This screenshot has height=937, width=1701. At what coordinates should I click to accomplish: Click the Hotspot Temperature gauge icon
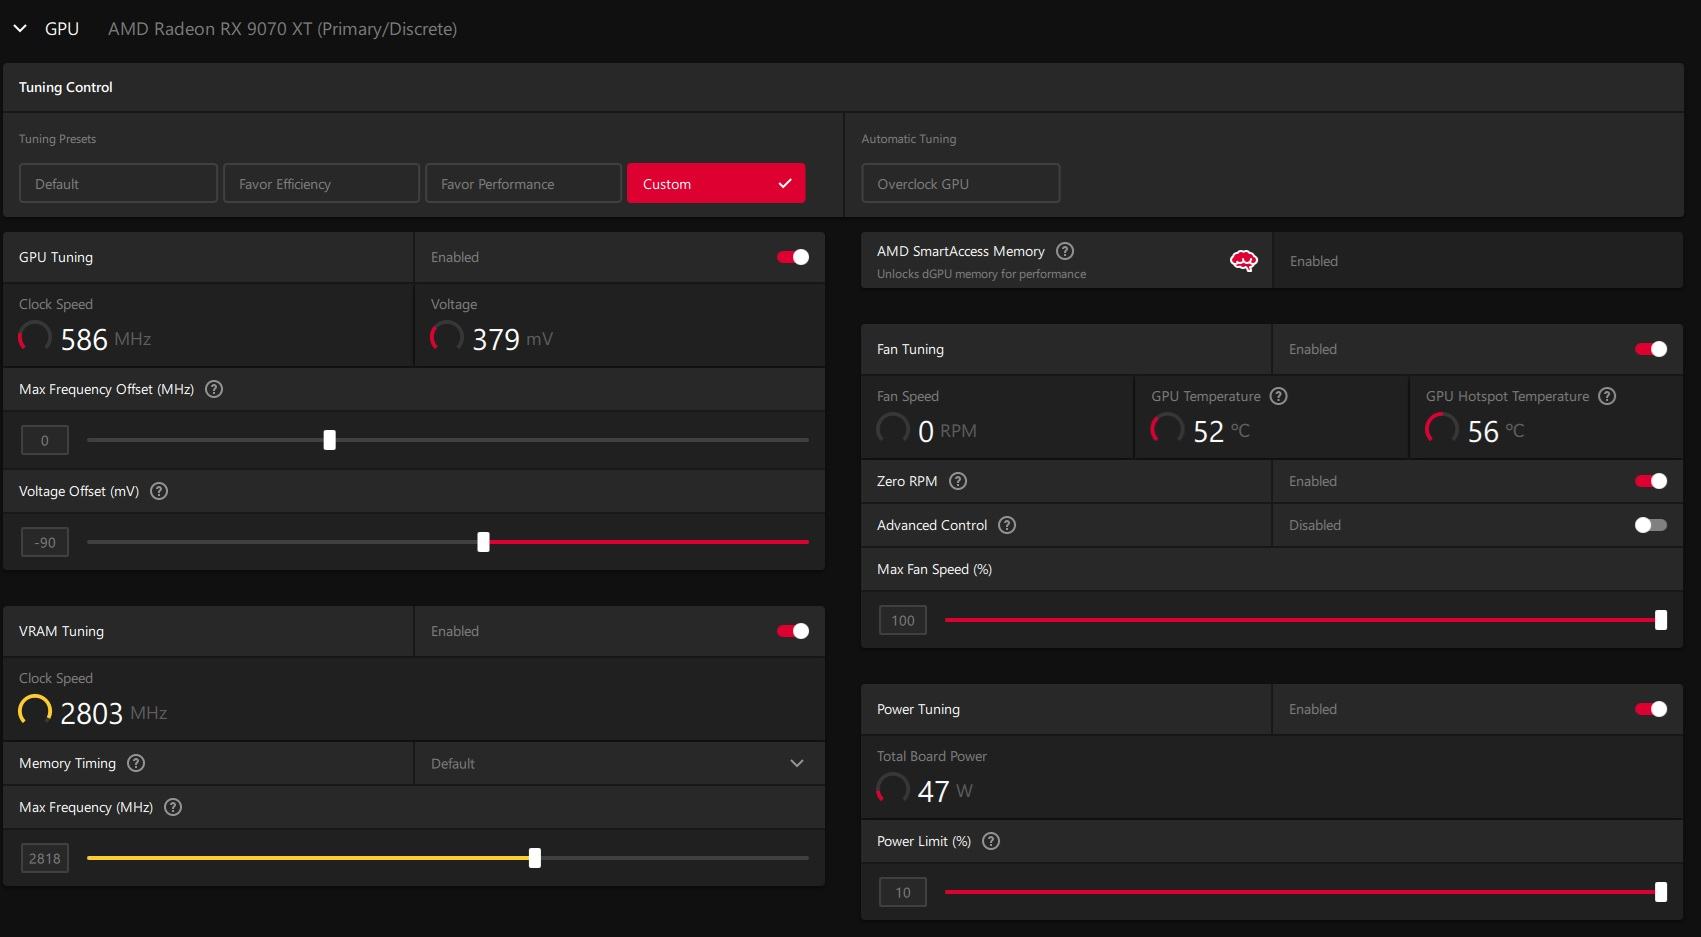point(1442,429)
